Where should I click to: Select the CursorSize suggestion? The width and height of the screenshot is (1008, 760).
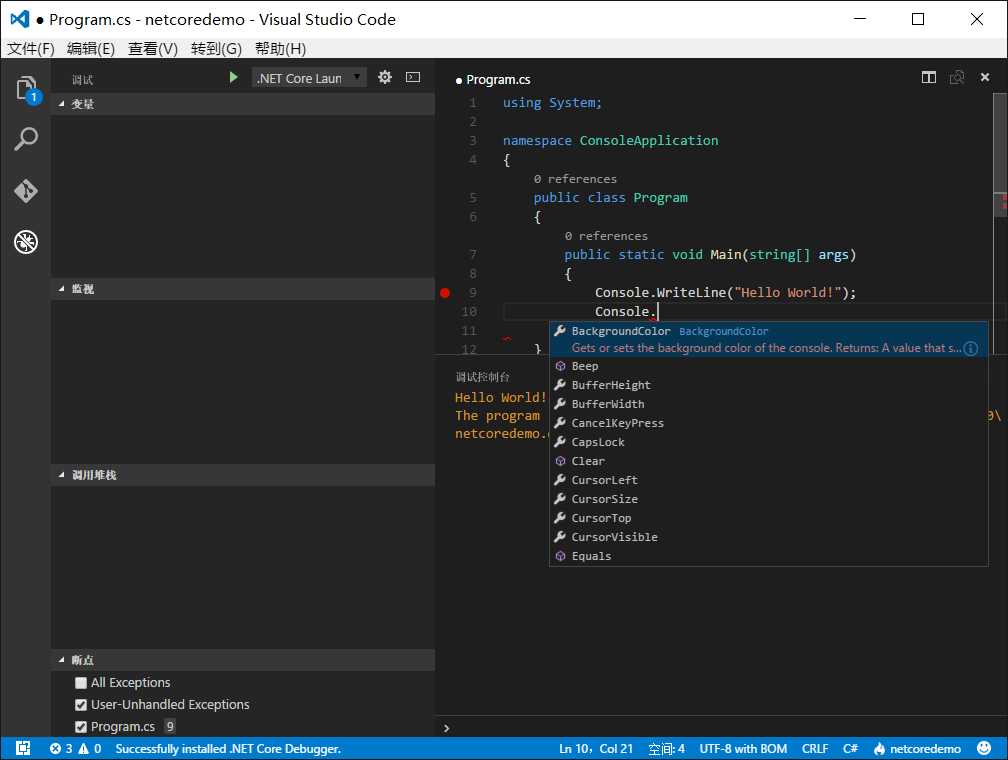768,500
